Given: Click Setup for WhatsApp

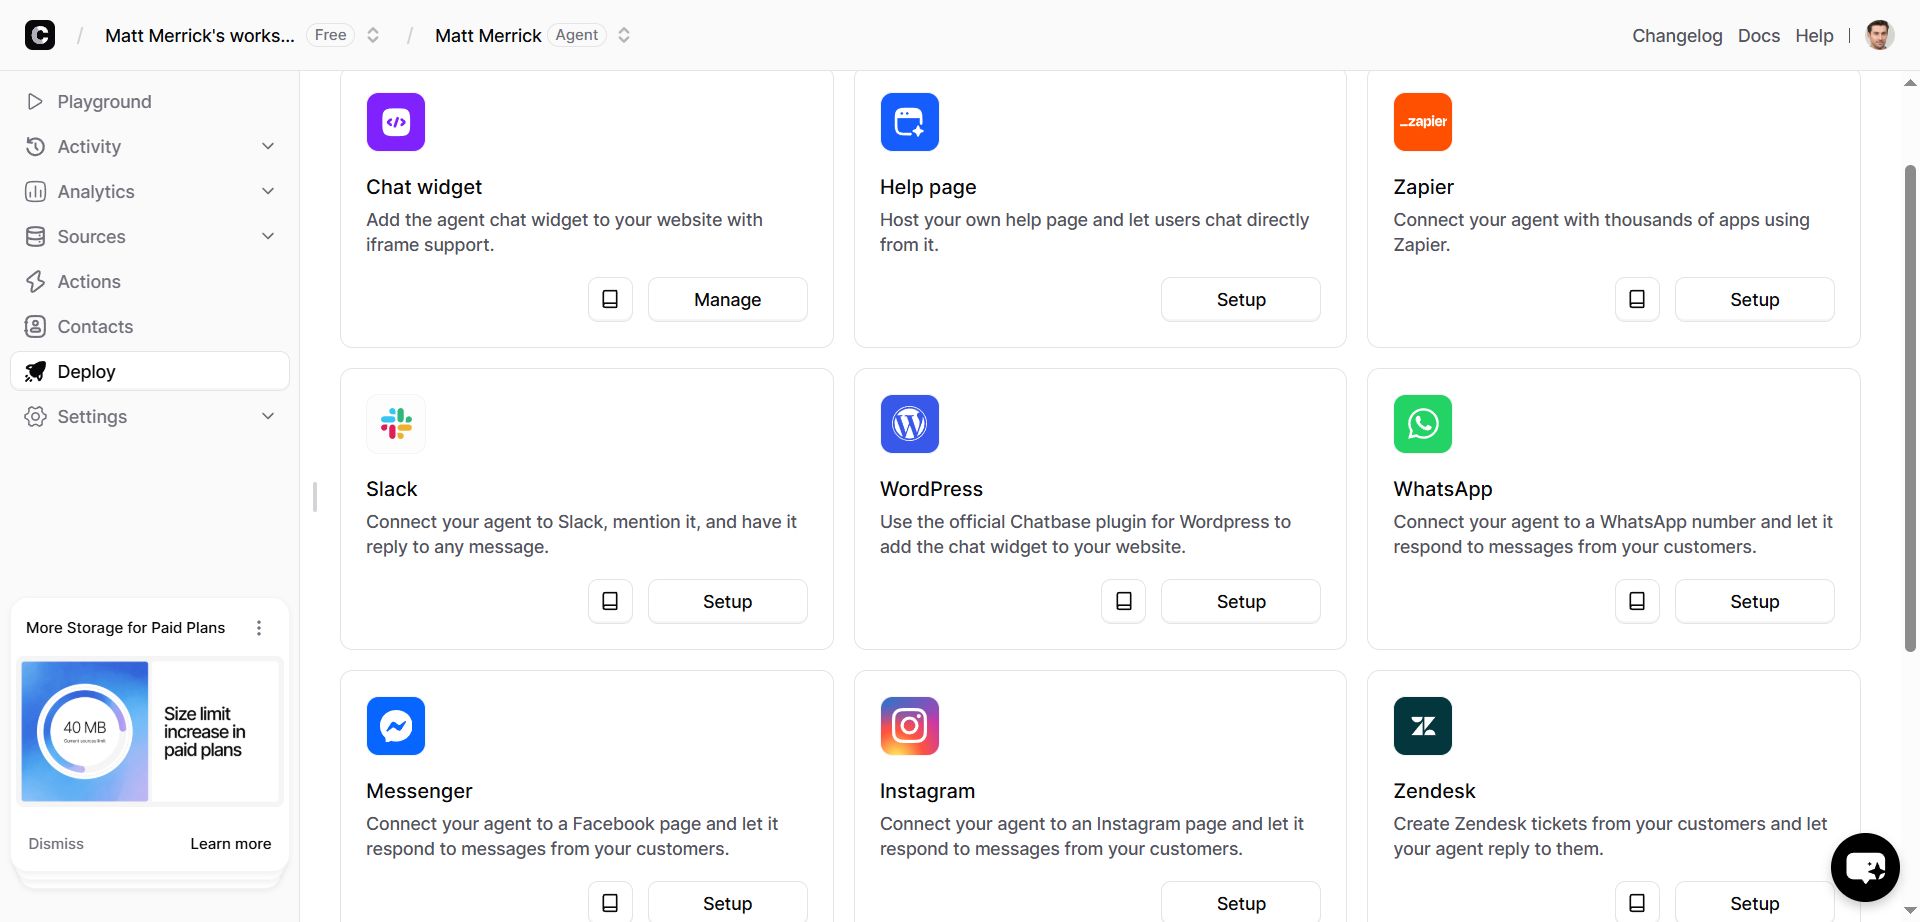Looking at the screenshot, I should point(1755,601).
